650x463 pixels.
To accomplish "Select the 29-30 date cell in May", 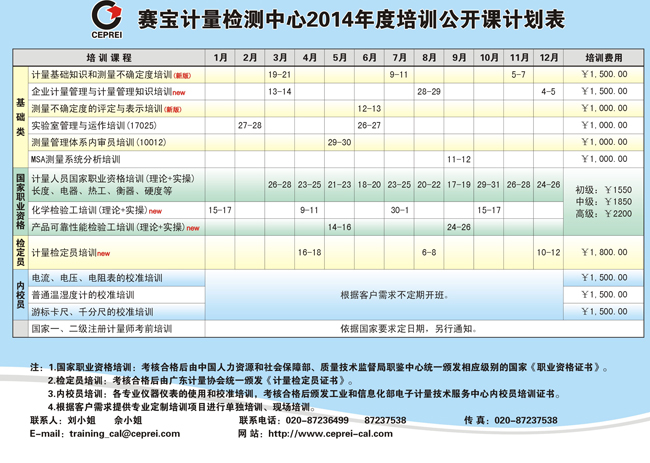I will (340, 142).
